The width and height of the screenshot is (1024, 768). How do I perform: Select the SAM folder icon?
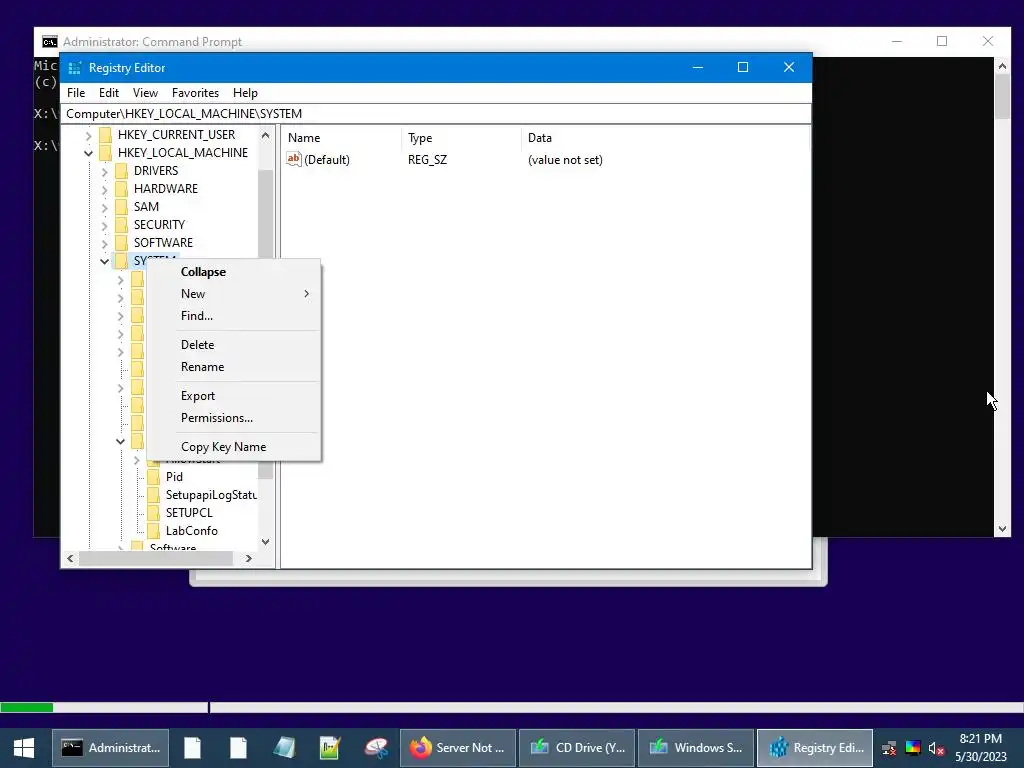tap(121, 206)
